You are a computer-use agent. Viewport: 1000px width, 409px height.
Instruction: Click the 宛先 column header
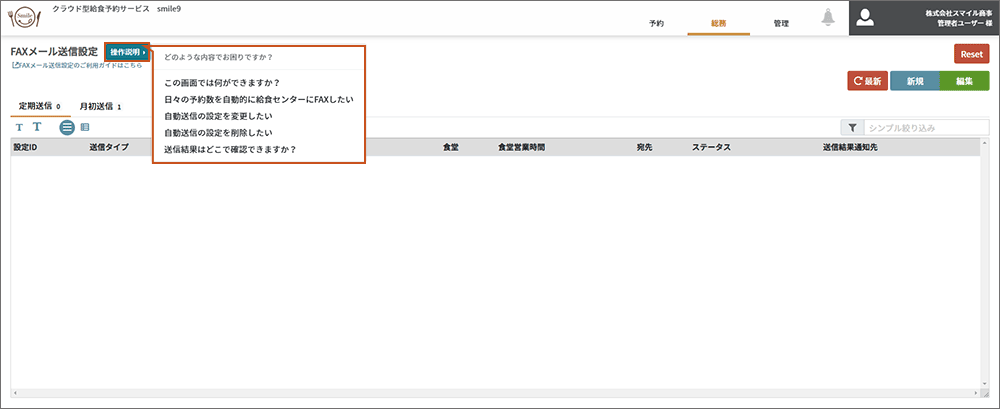click(x=644, y=147)
